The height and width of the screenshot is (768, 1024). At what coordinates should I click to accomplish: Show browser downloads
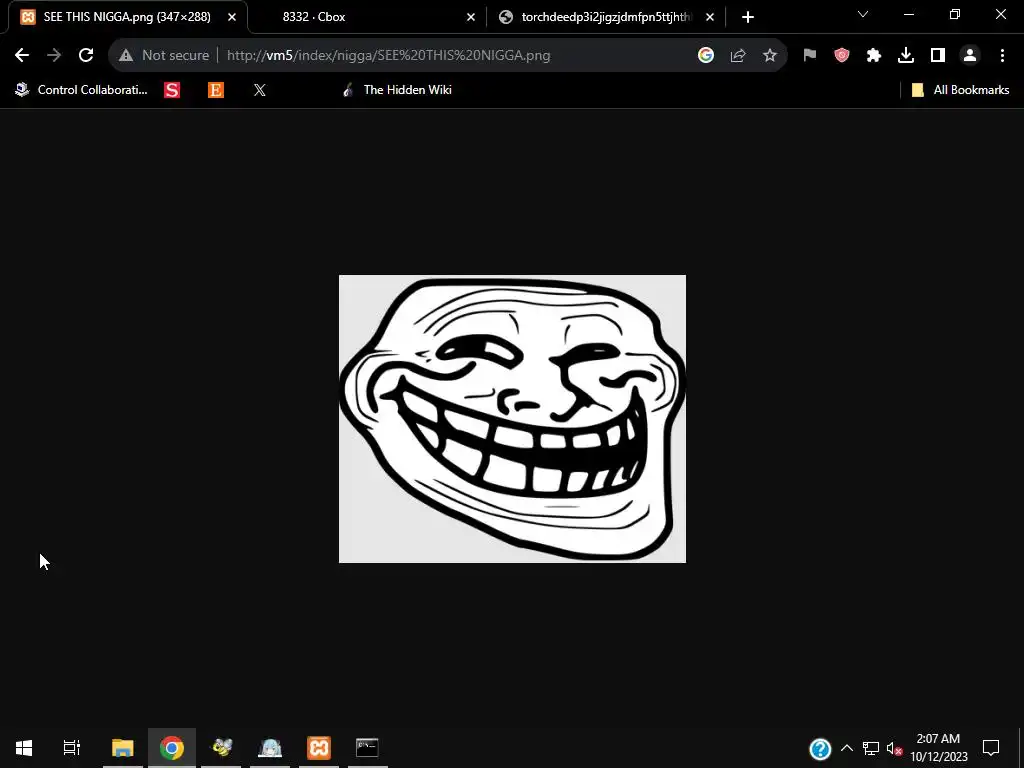(x=906, y=56)
